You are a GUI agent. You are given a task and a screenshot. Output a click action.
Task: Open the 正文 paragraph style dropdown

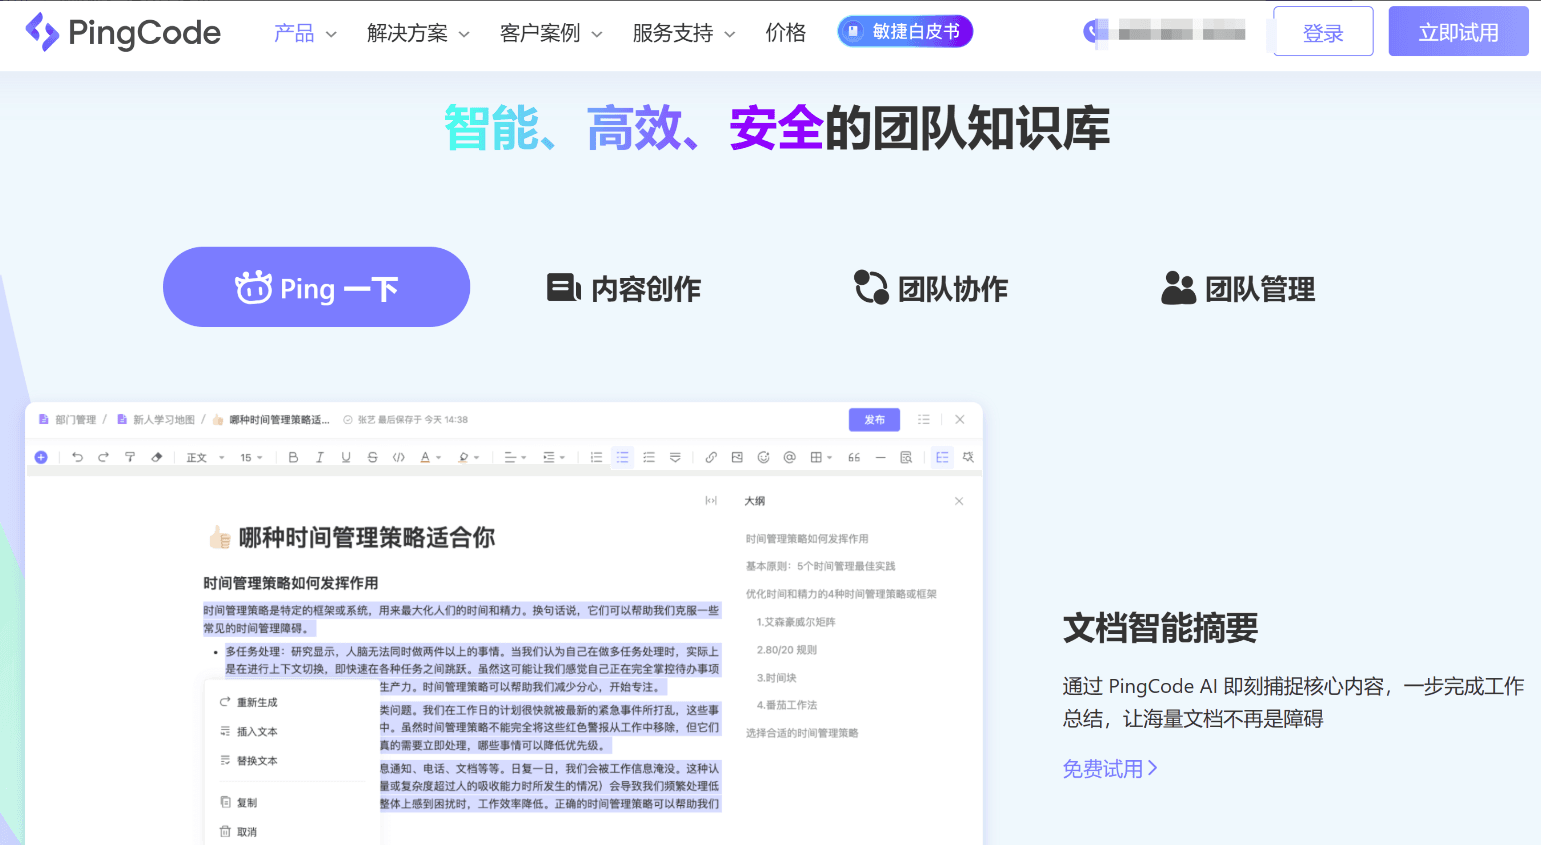205,458
